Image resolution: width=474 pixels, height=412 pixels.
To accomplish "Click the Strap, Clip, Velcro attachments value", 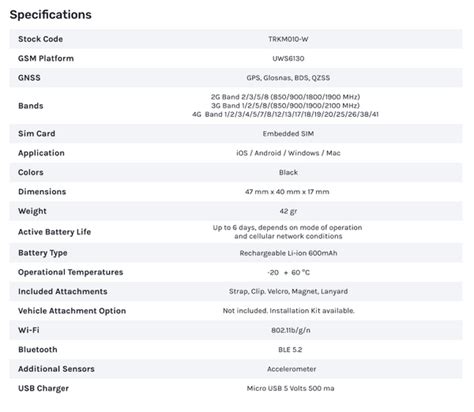I will tap(288, 291).
